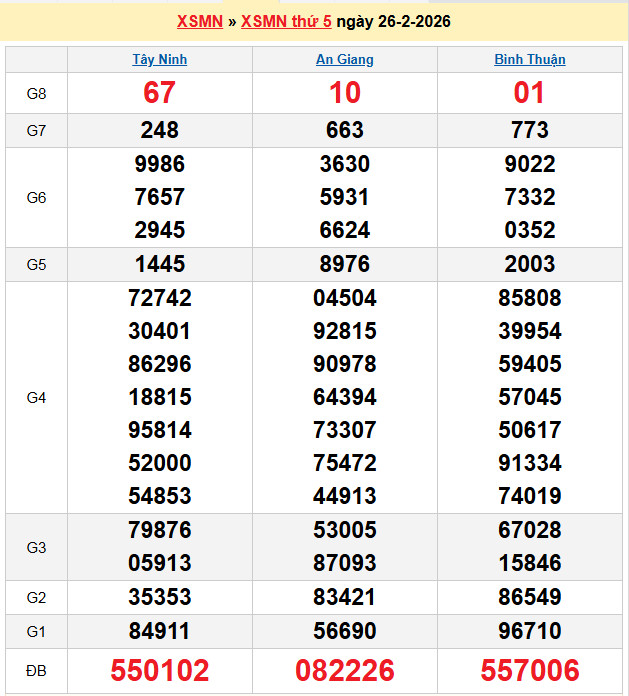Select the G1 number 84911
The image size is (629, 696).
[160, 631]
